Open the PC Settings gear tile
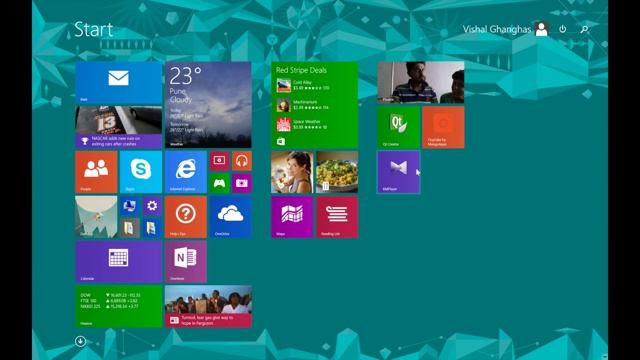Screen dimensions: 640x360 click(x=152, y=206)
